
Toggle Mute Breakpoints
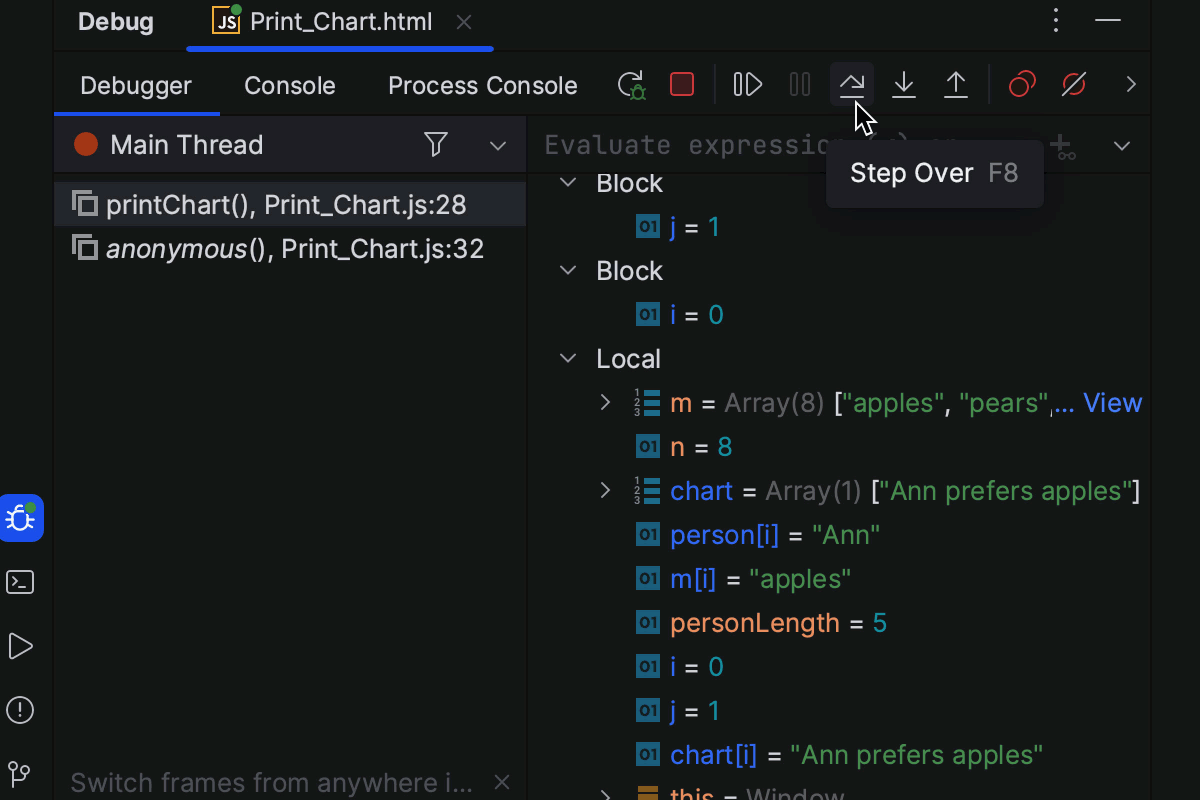click(1073, 84)
